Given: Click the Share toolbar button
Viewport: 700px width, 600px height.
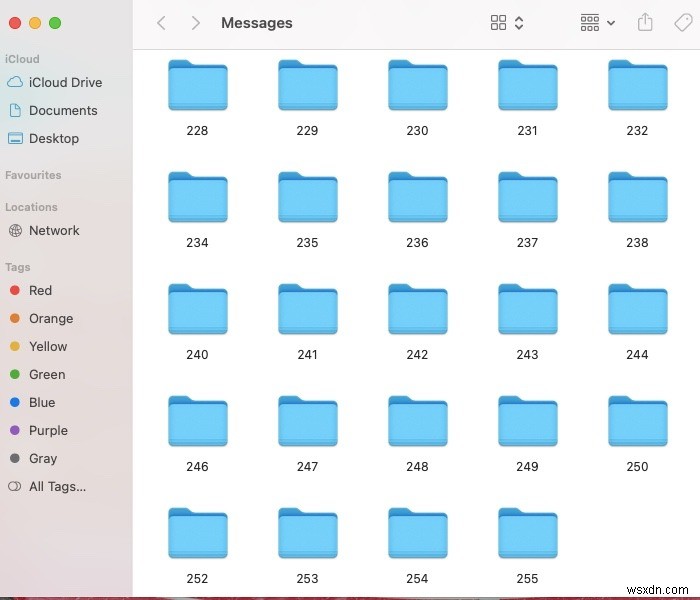Looking at the screenshot, I should [645, 22].
